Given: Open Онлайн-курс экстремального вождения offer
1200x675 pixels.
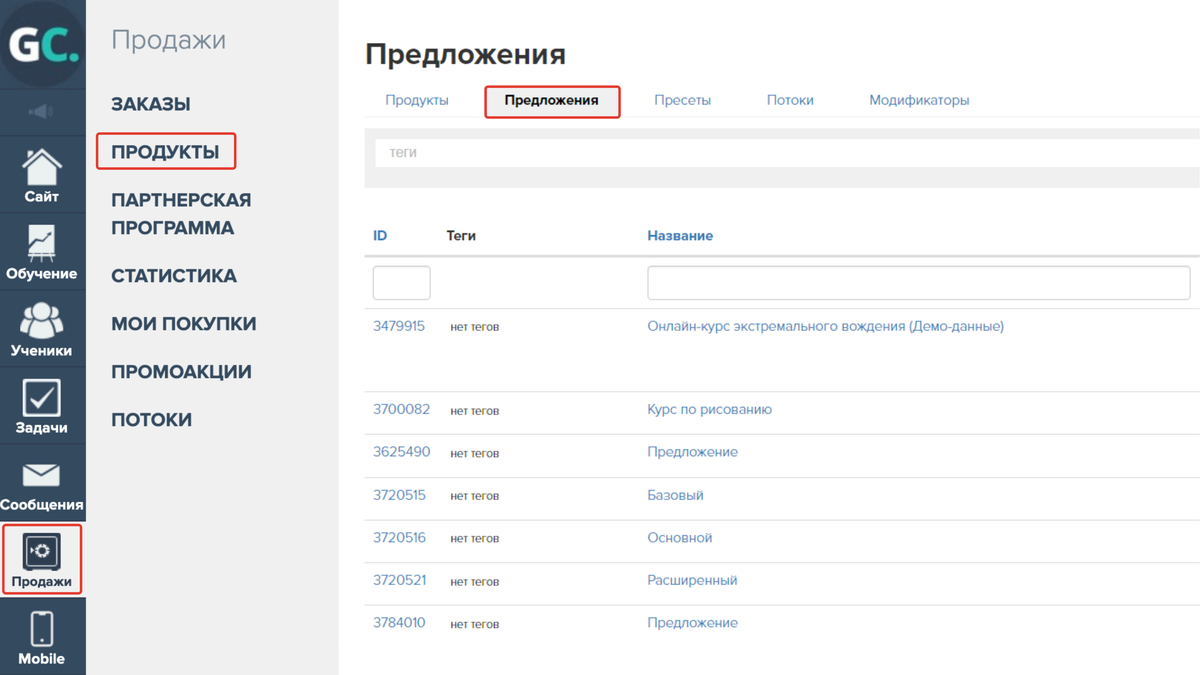Looking at the screenshot, I should pyautogui.click(x=826, y=326).
